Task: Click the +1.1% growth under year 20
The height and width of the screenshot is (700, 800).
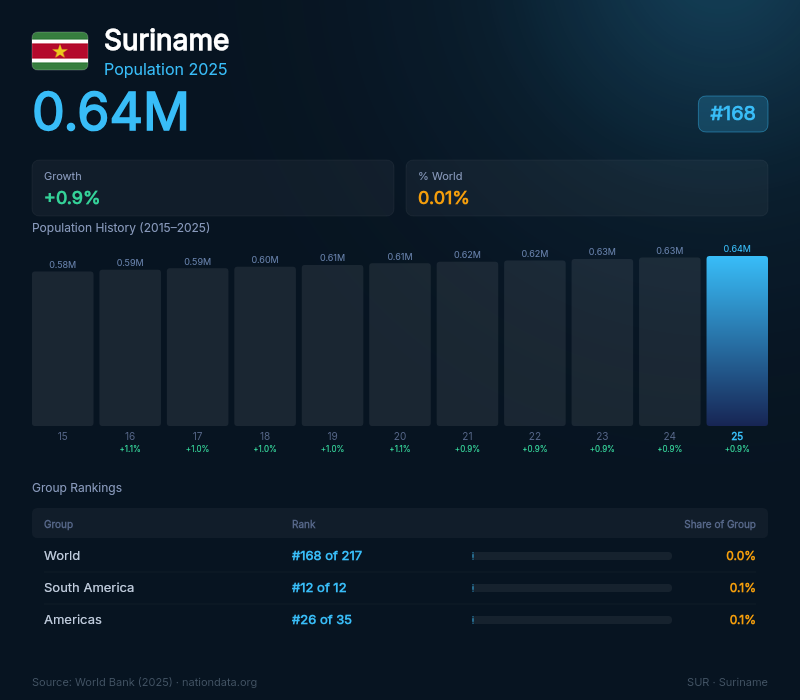Action: pyautogui.click(x=400, y=449)
